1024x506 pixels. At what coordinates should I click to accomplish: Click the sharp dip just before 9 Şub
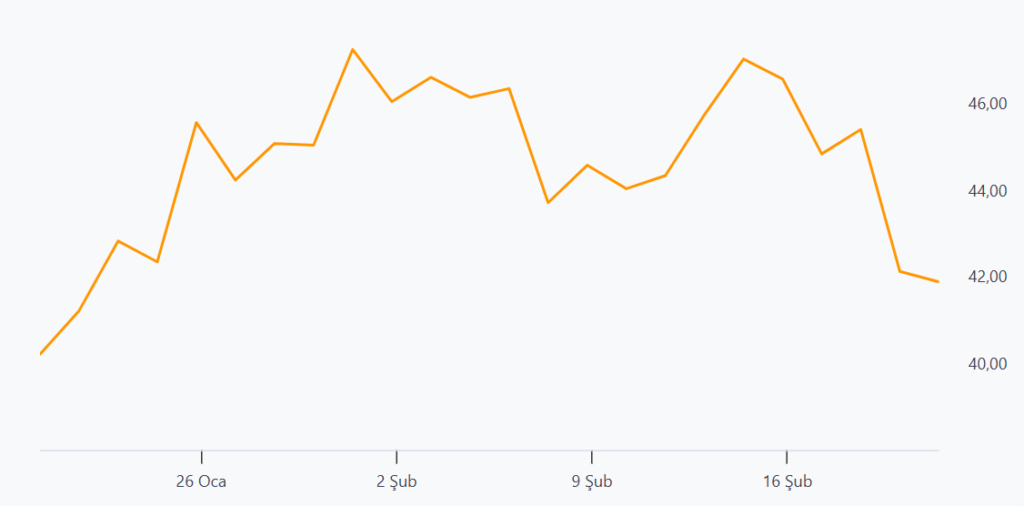click(548, 202)
